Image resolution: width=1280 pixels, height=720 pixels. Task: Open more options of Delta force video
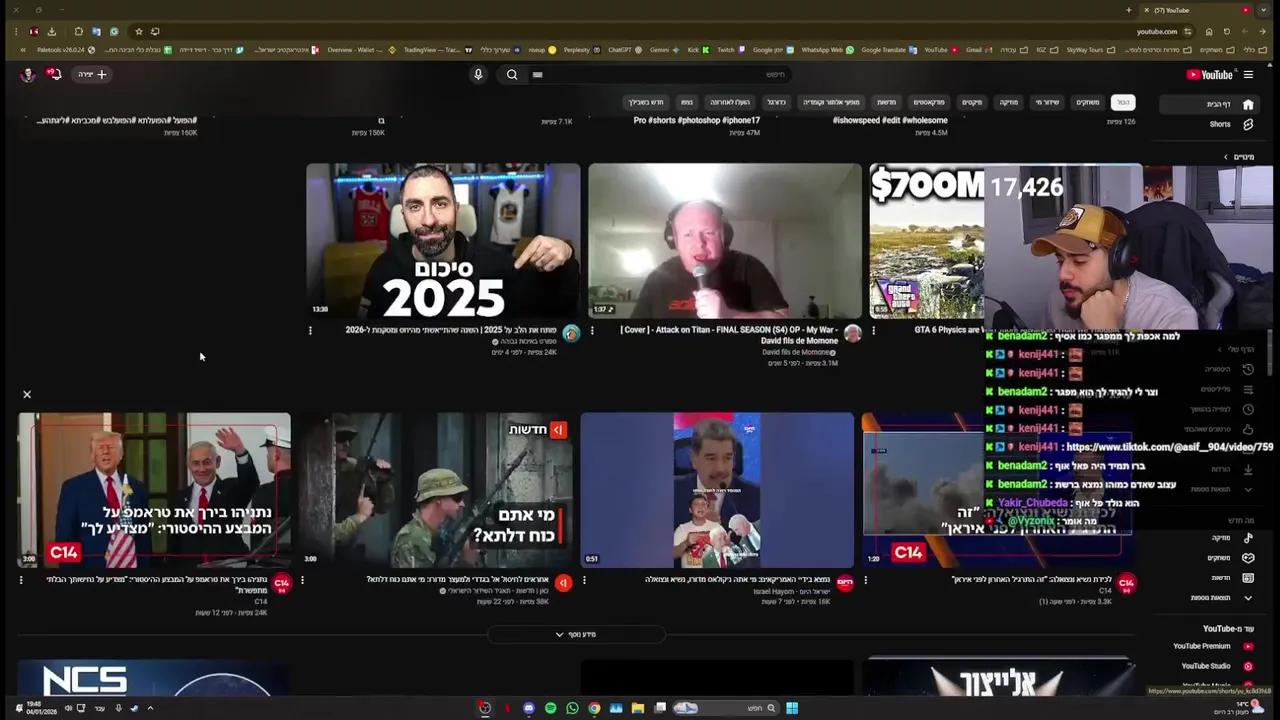click(x=302, y=580)
